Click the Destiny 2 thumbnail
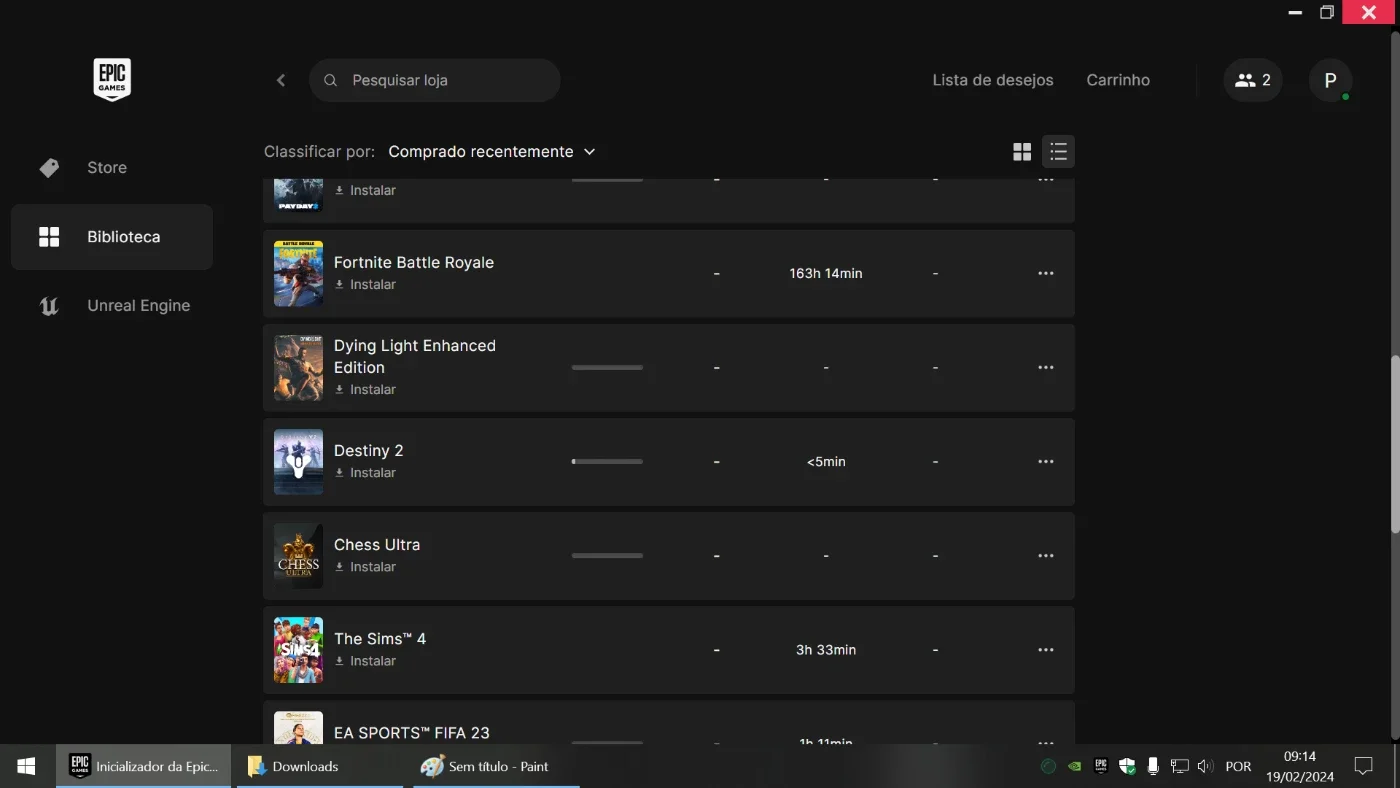This screenshot has width=1400, height=788. (298, 461)
